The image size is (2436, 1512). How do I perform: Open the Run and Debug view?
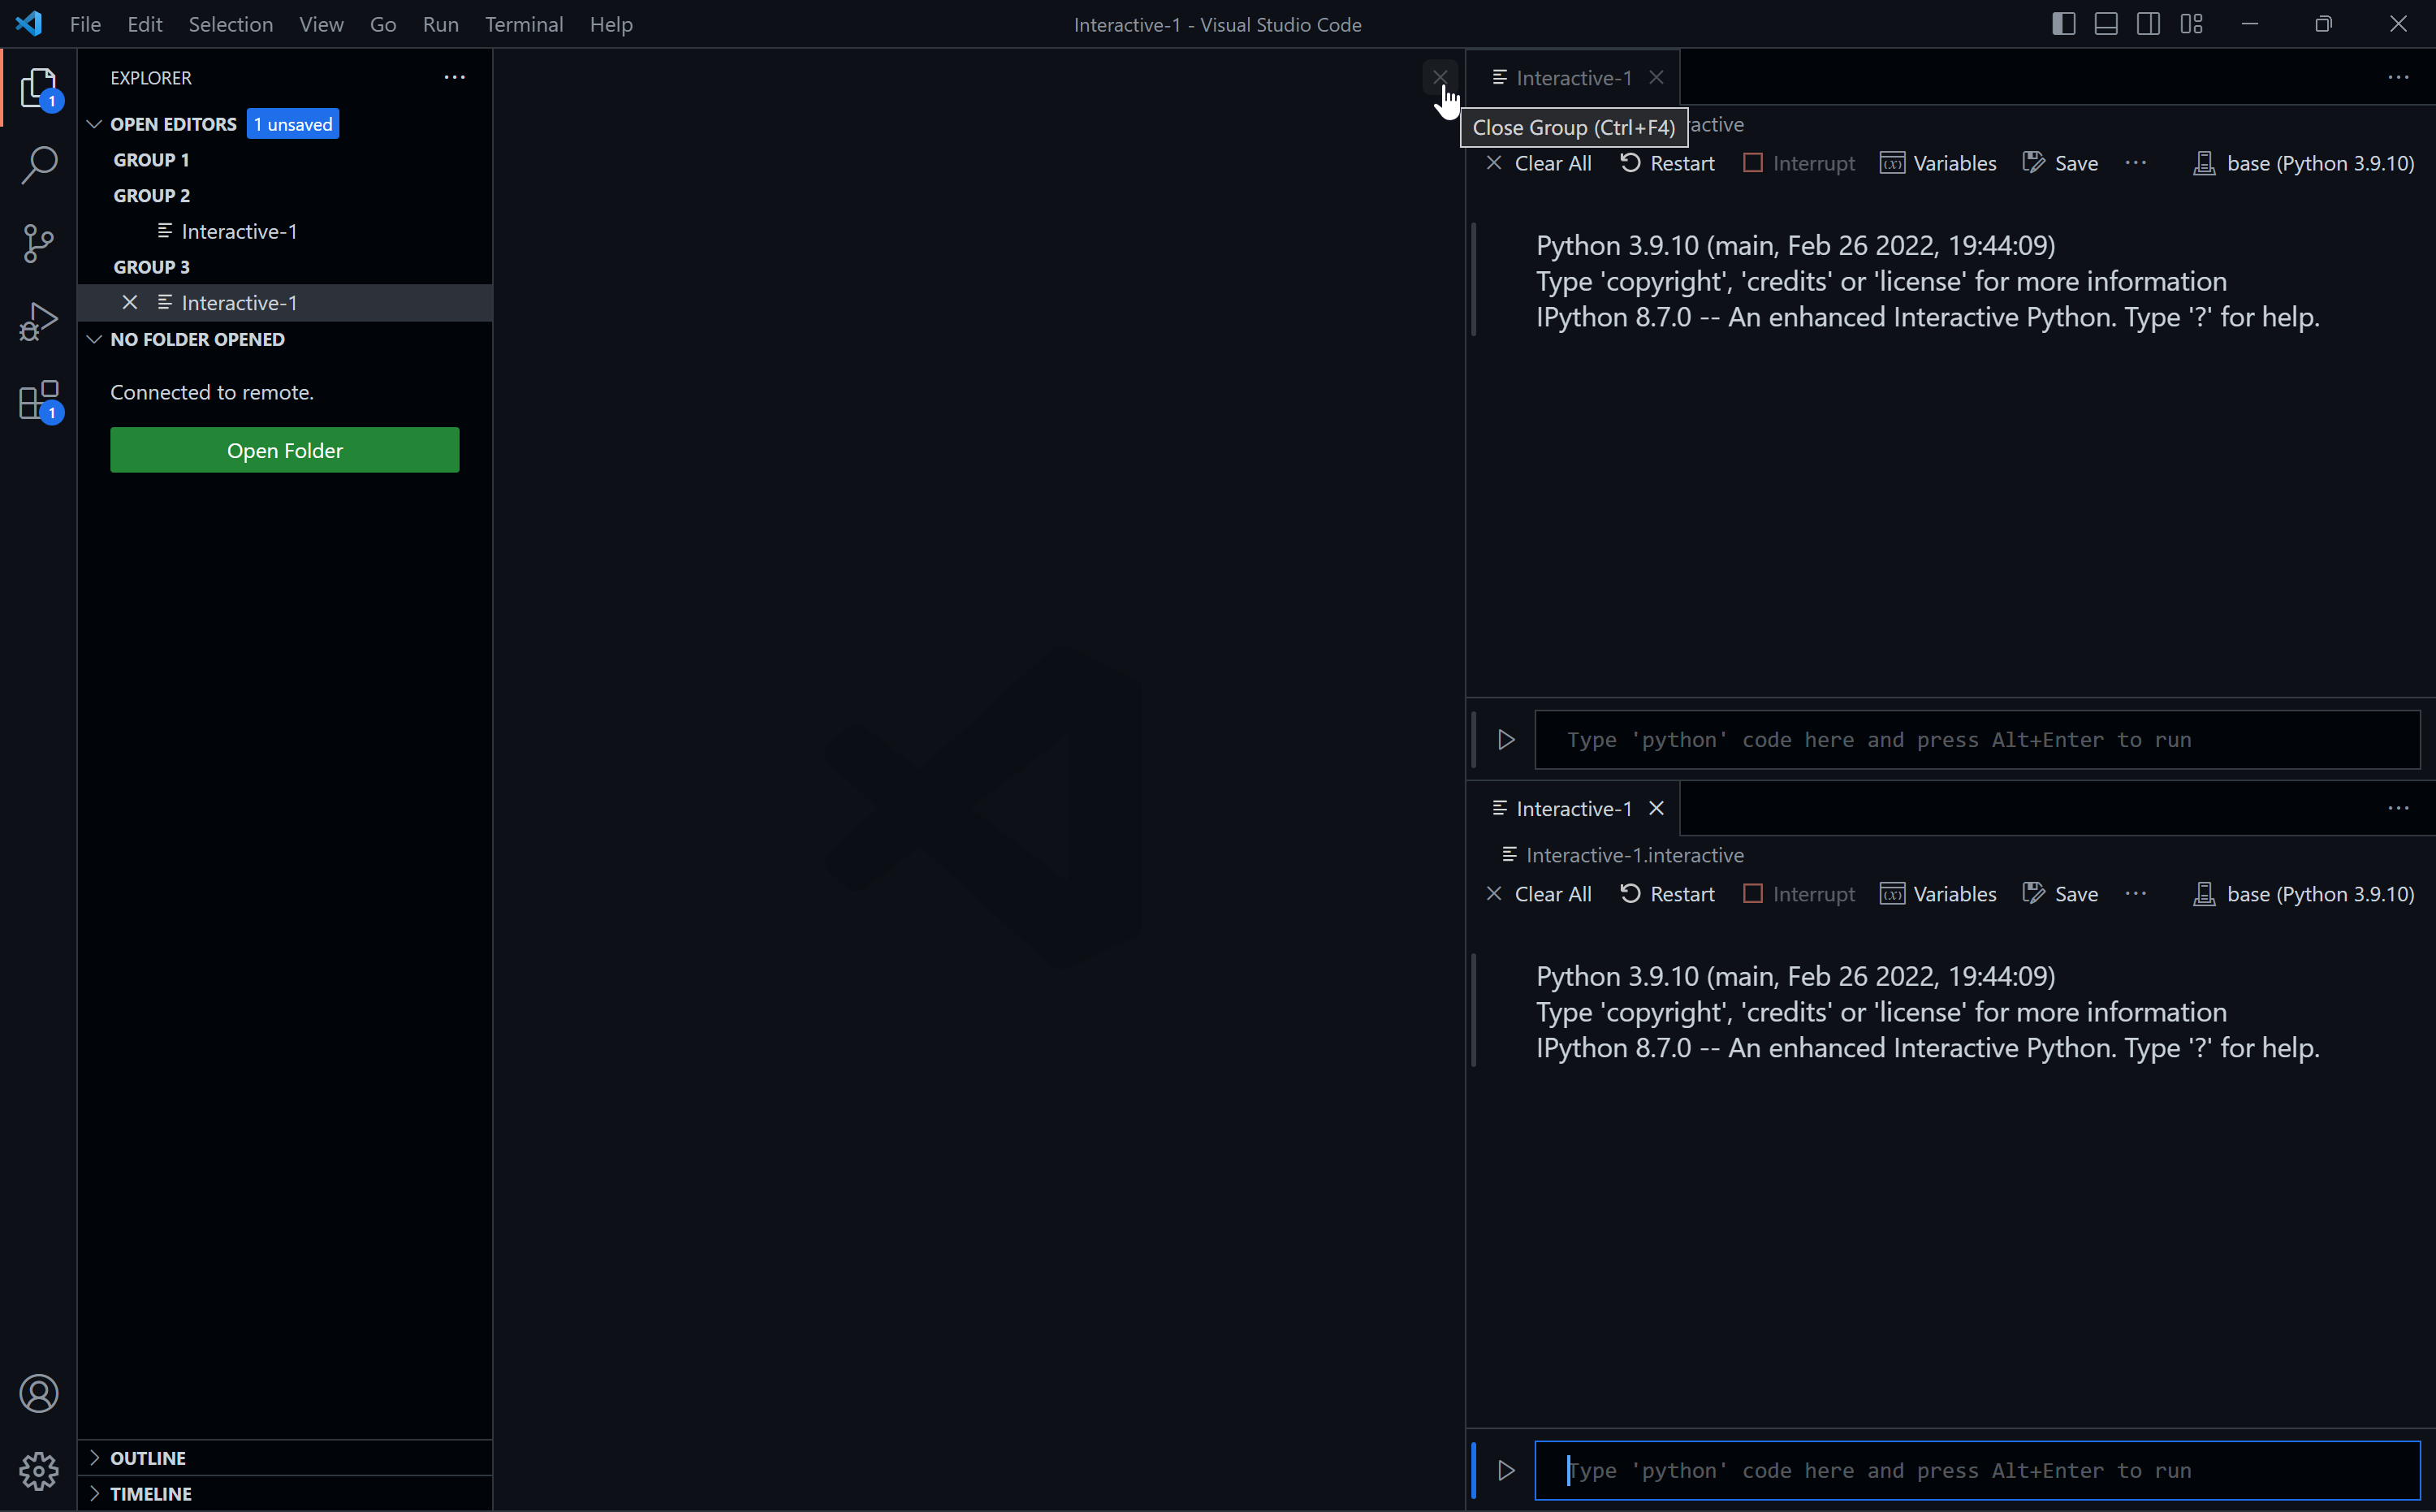(39, 321)
